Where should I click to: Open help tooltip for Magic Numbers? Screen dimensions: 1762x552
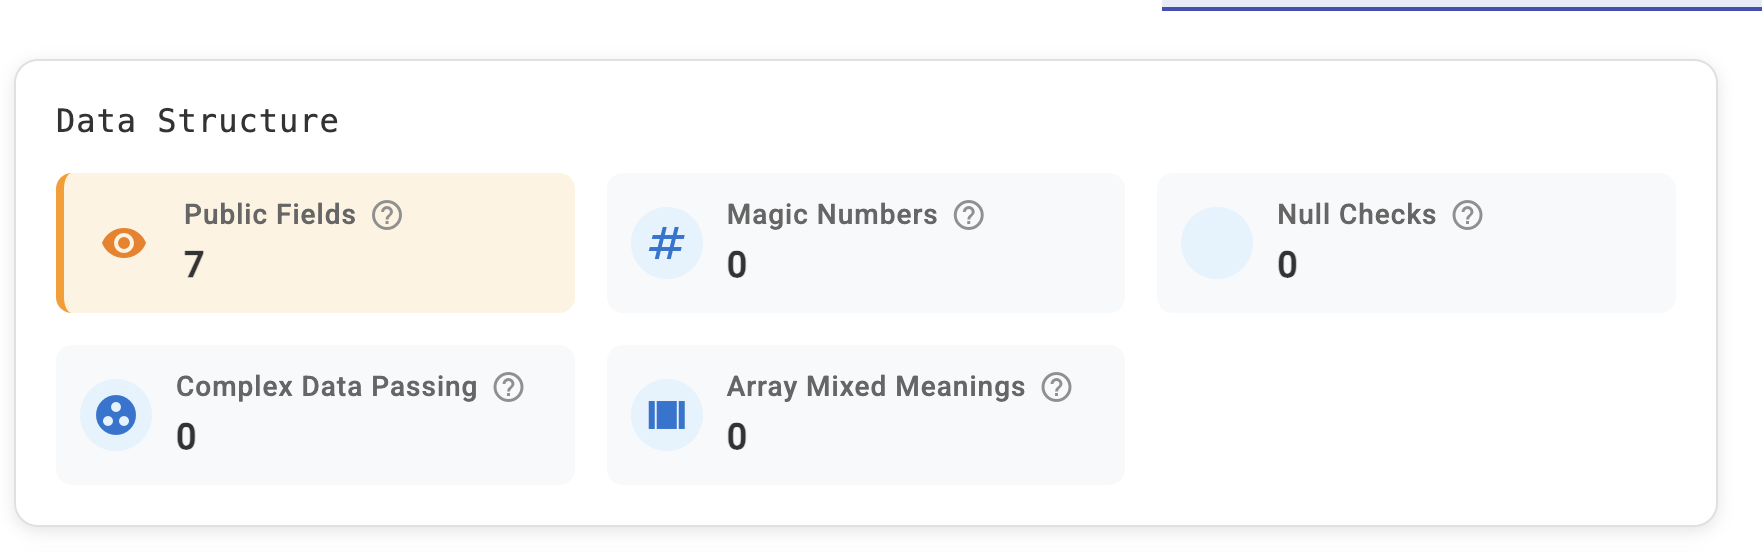tap(969, 215)
